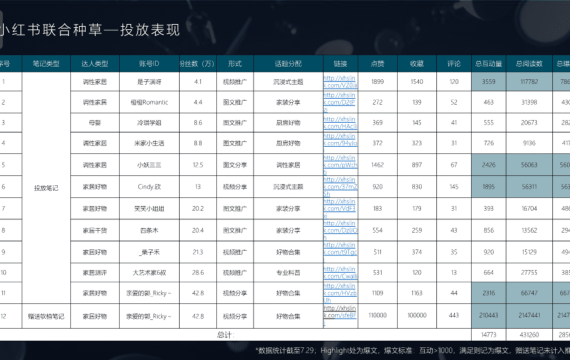Select the highlighted 66747 reads cell
The width and height of the screenshot is (570, 360).
pos(529,293)
